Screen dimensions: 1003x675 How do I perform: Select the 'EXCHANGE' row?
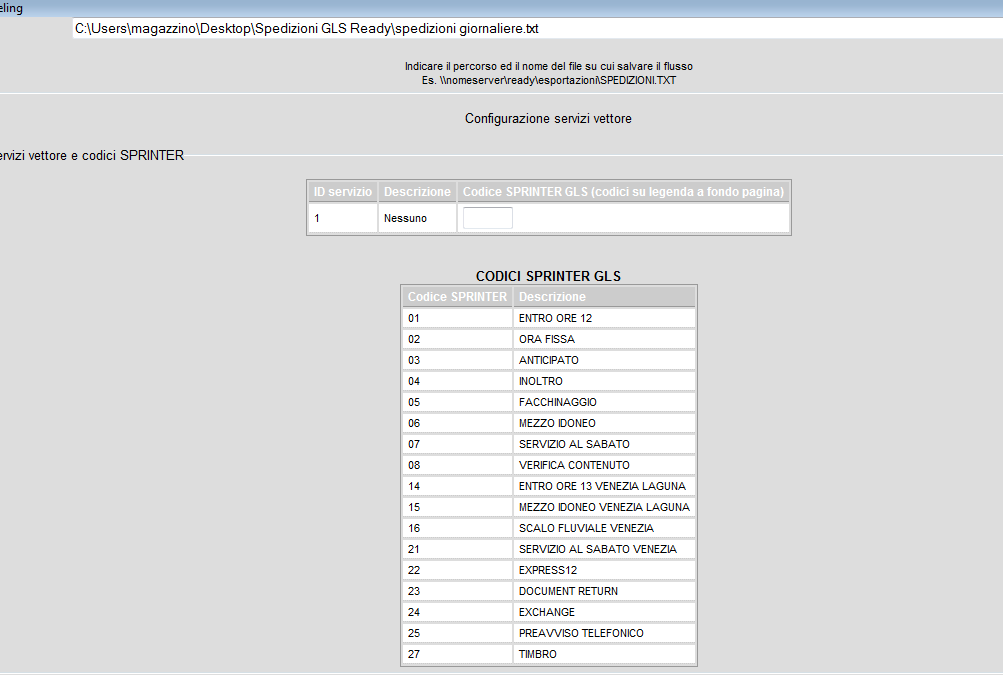[x=549, y=612]
